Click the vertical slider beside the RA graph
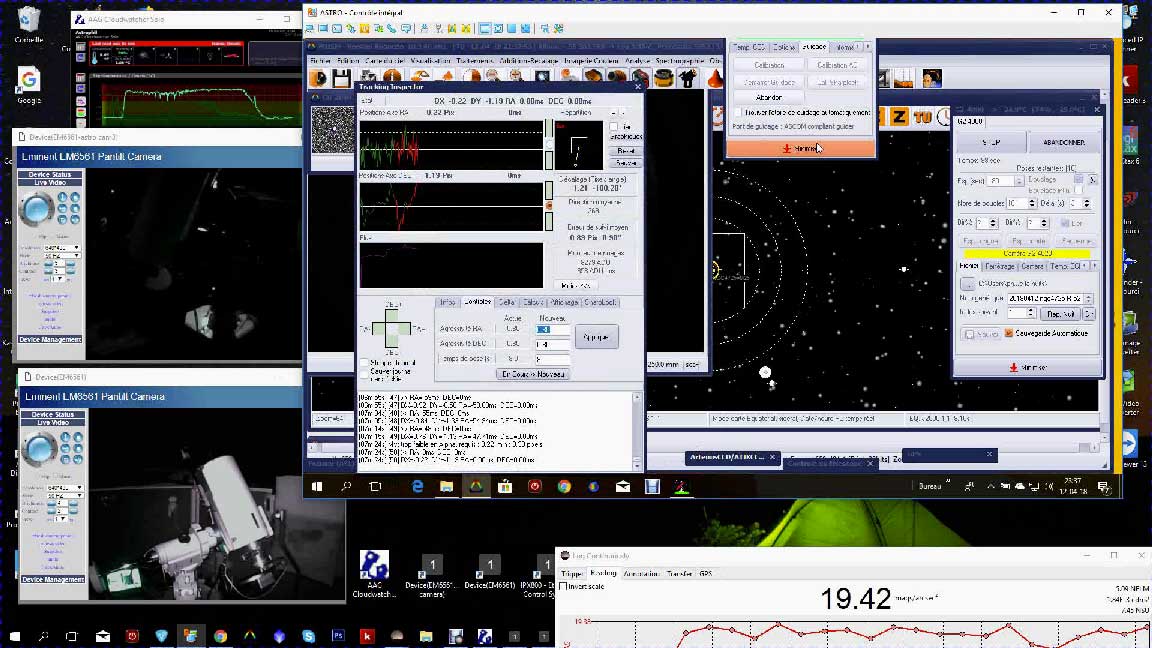 (x=548, y=144)
